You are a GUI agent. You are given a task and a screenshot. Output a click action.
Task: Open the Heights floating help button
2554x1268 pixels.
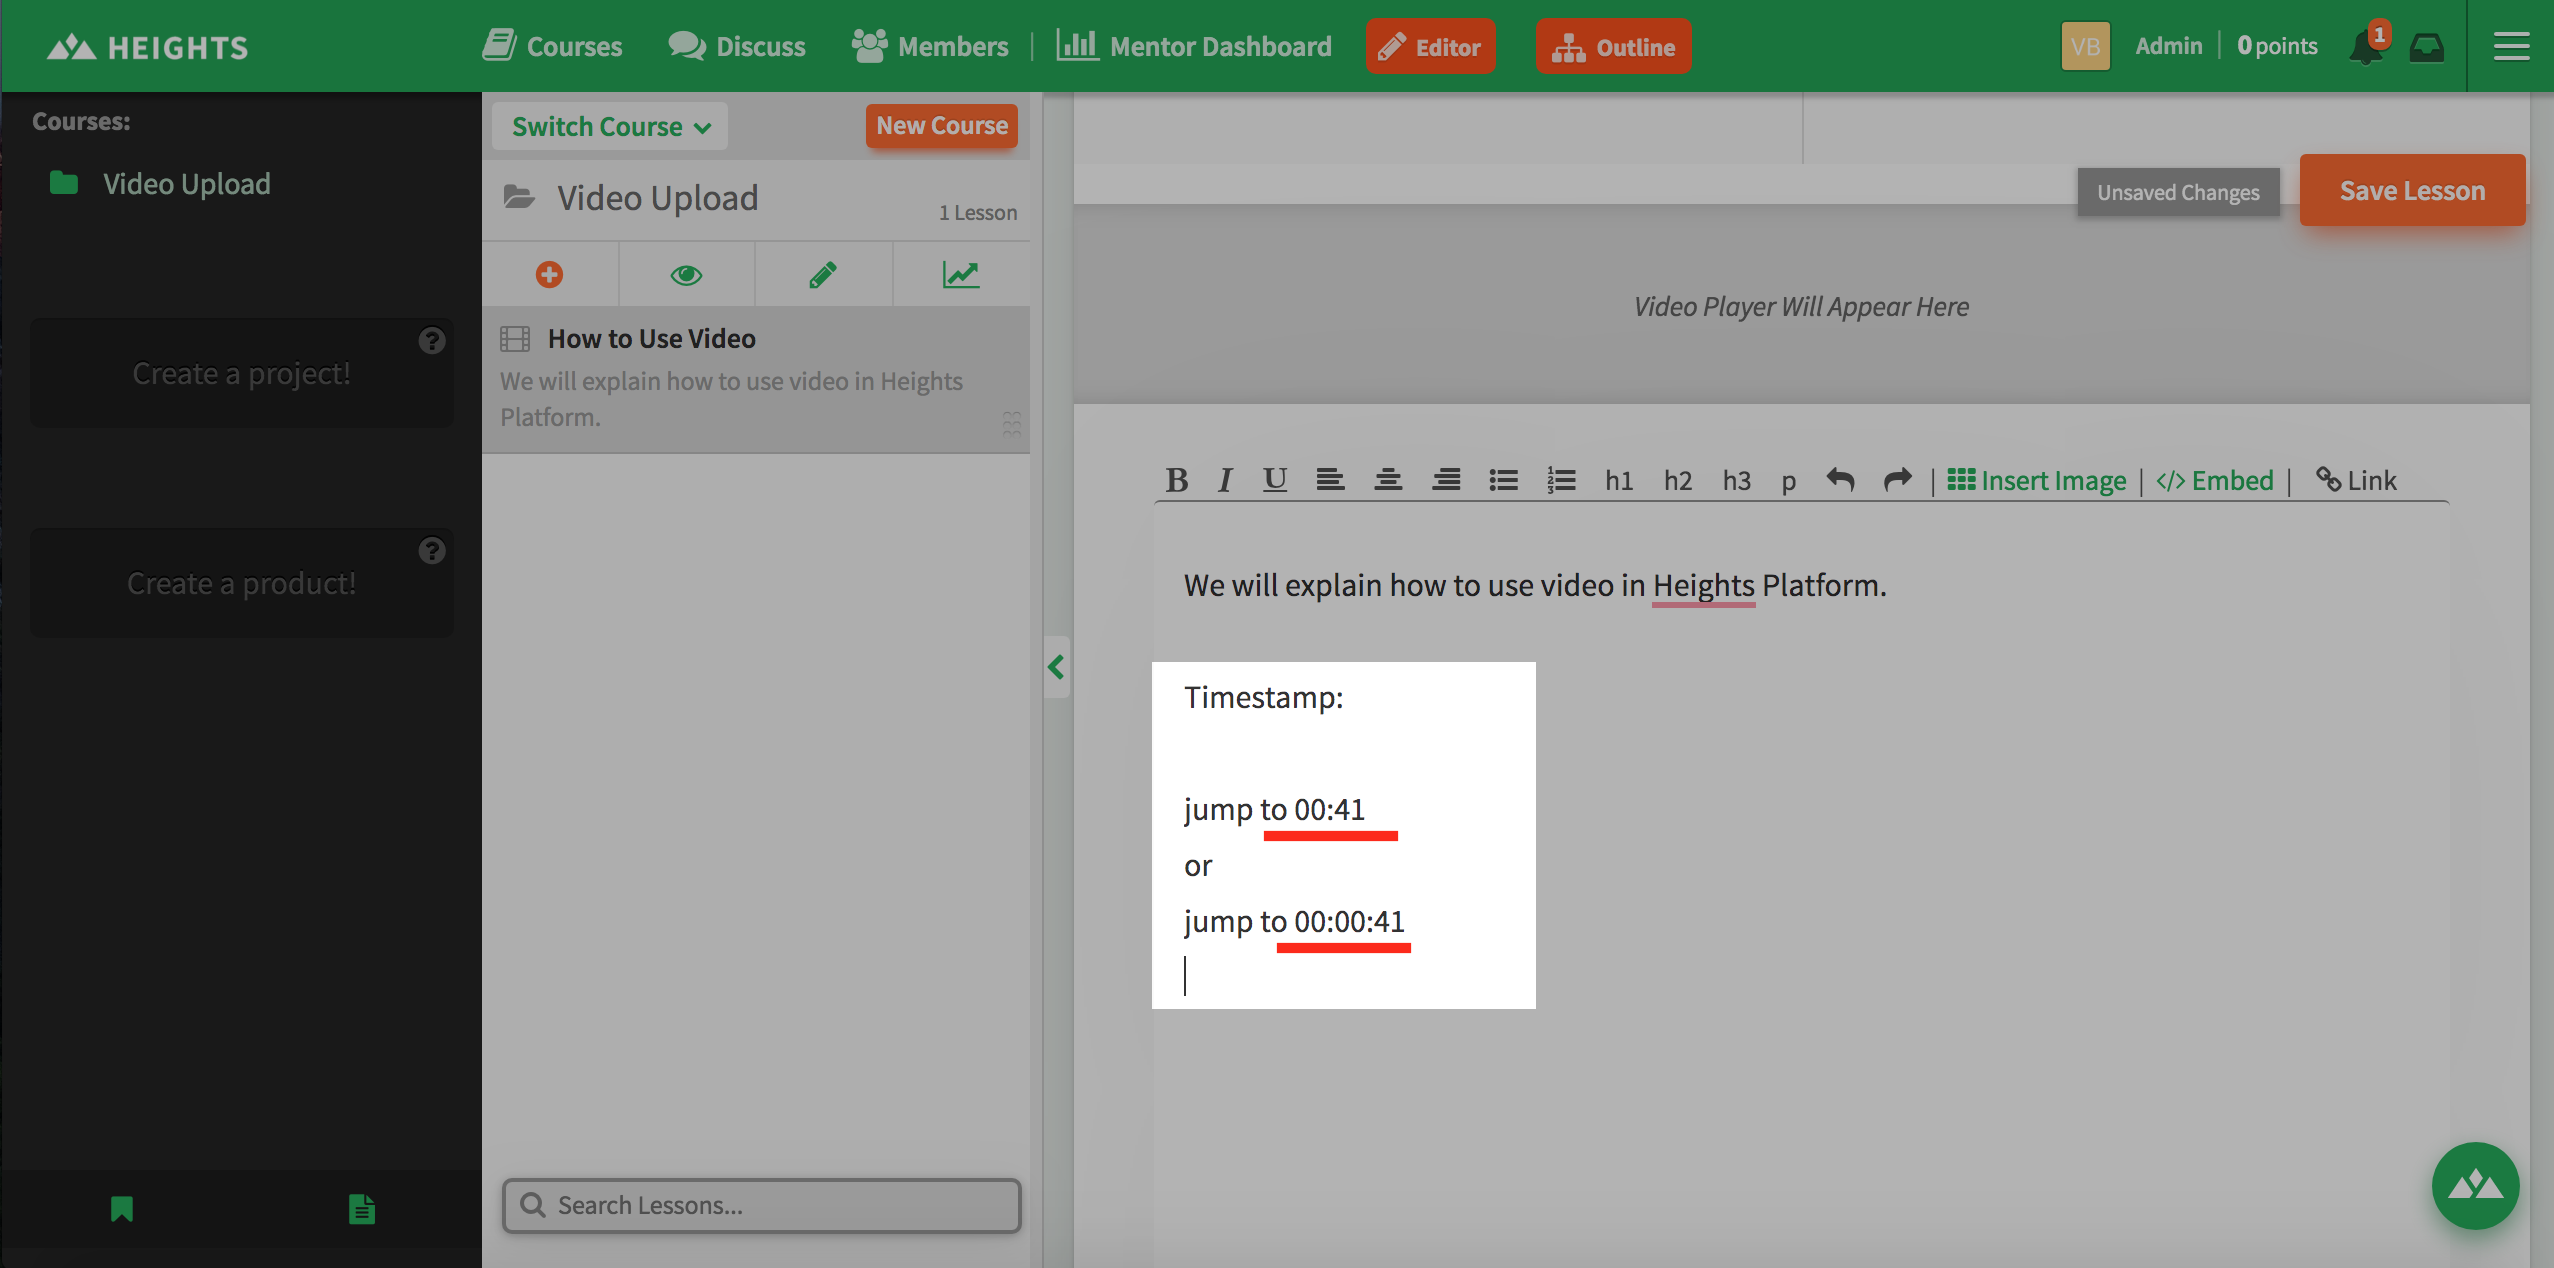pyautogui.click(x=2475, y=1186)
